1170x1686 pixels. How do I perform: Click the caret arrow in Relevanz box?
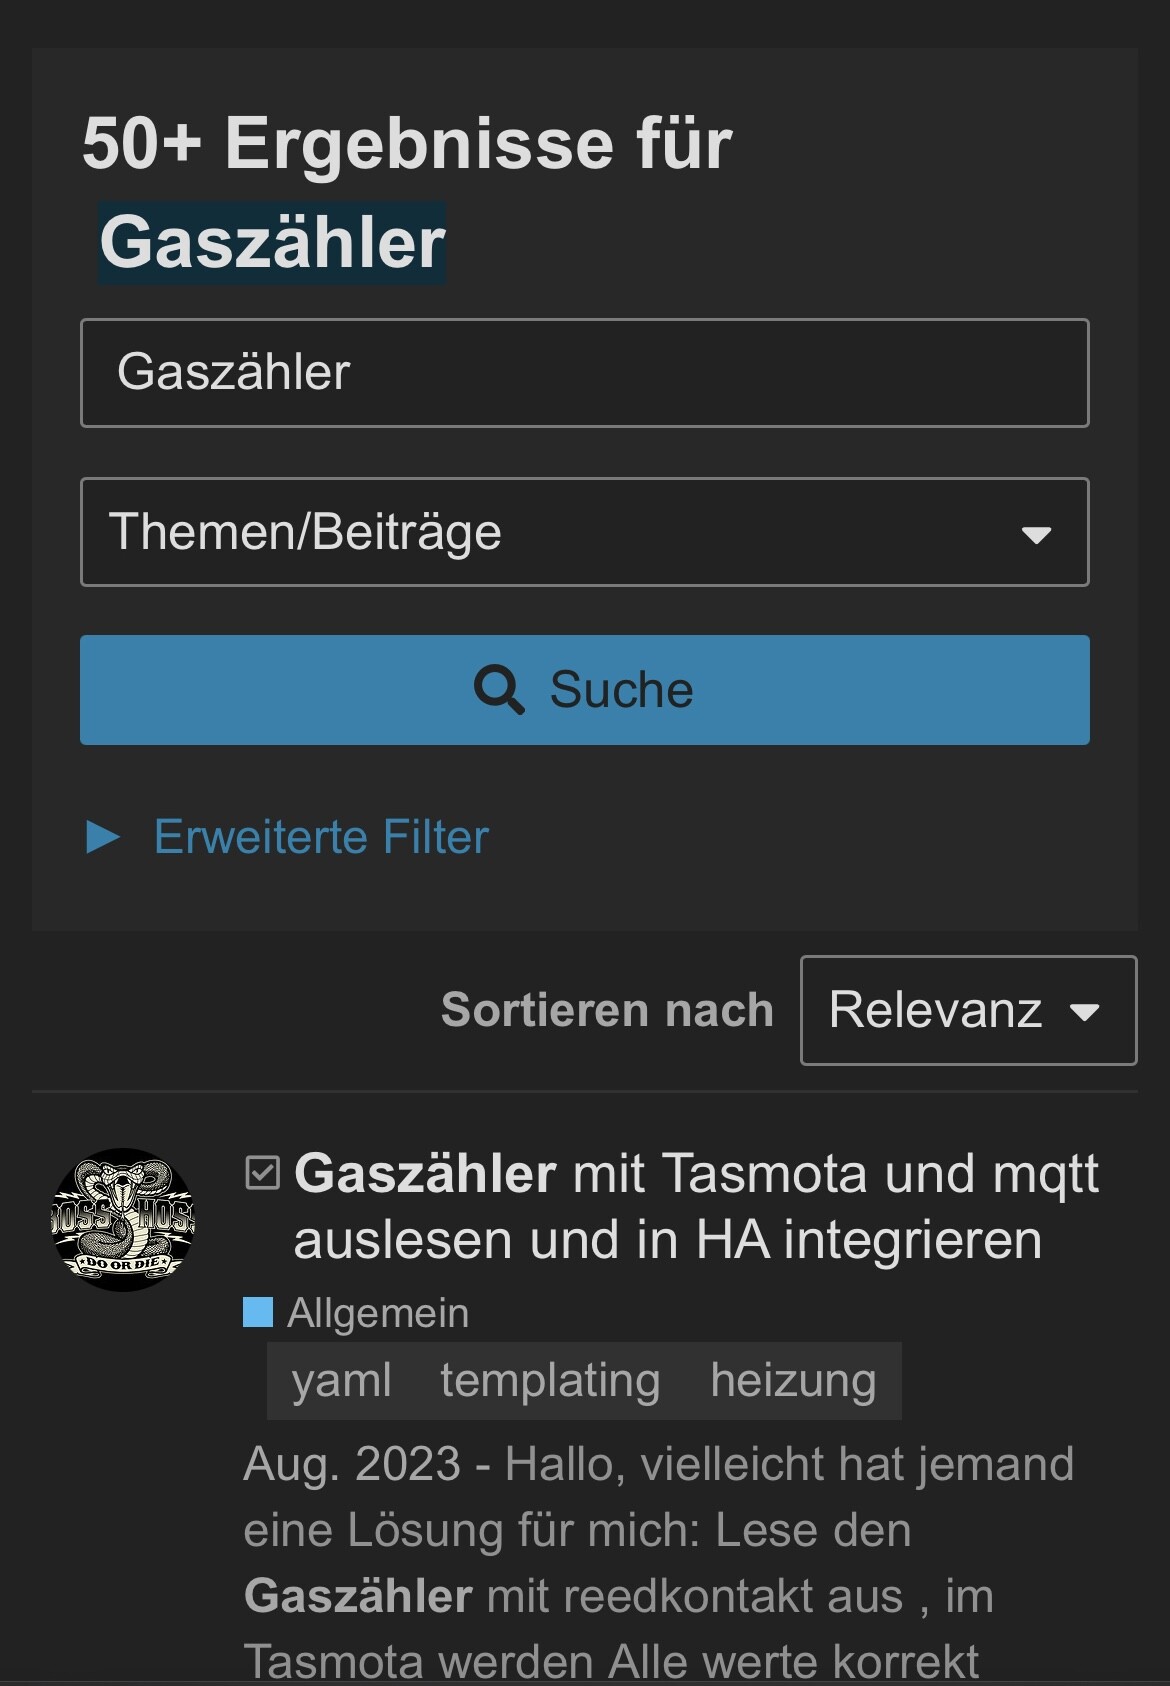coord(1084,1012)
